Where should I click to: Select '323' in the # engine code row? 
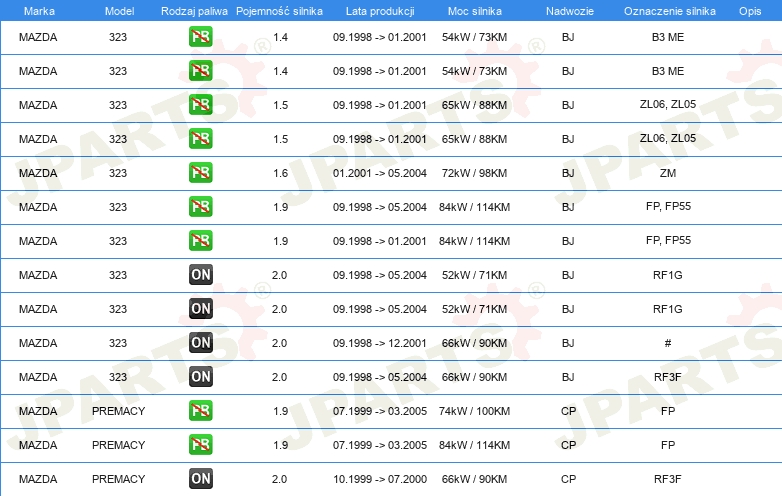(118, 343)
